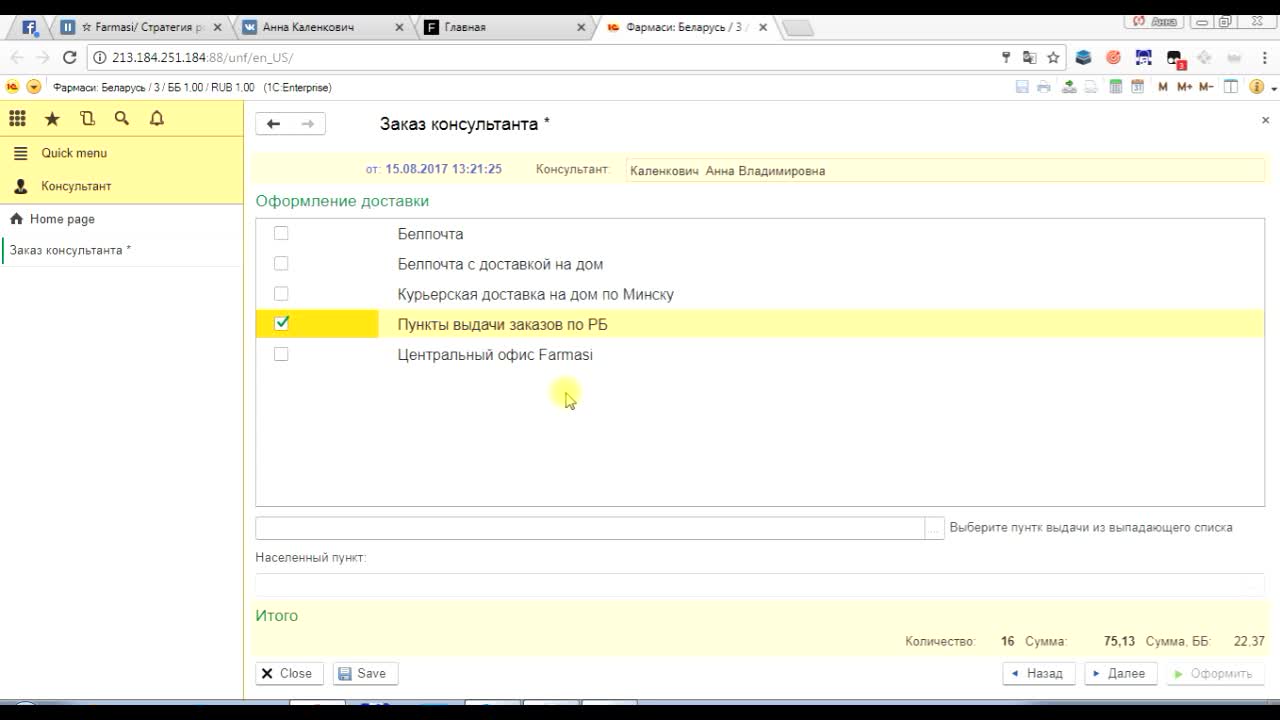Image resolution: width=1280 pixels, height=720 pixels.
Task: Click the Населенный пункт field
Action: 760,584
